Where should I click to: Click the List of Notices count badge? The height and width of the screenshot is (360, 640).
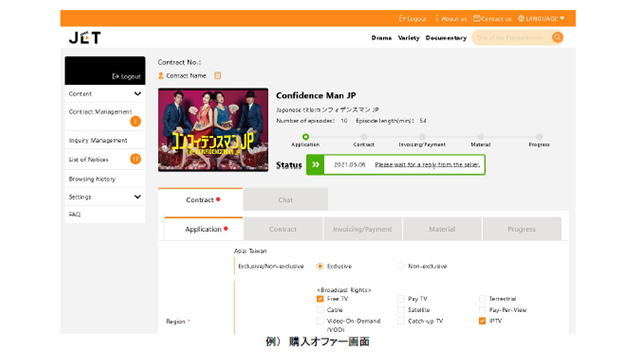(x=135, y=159)
